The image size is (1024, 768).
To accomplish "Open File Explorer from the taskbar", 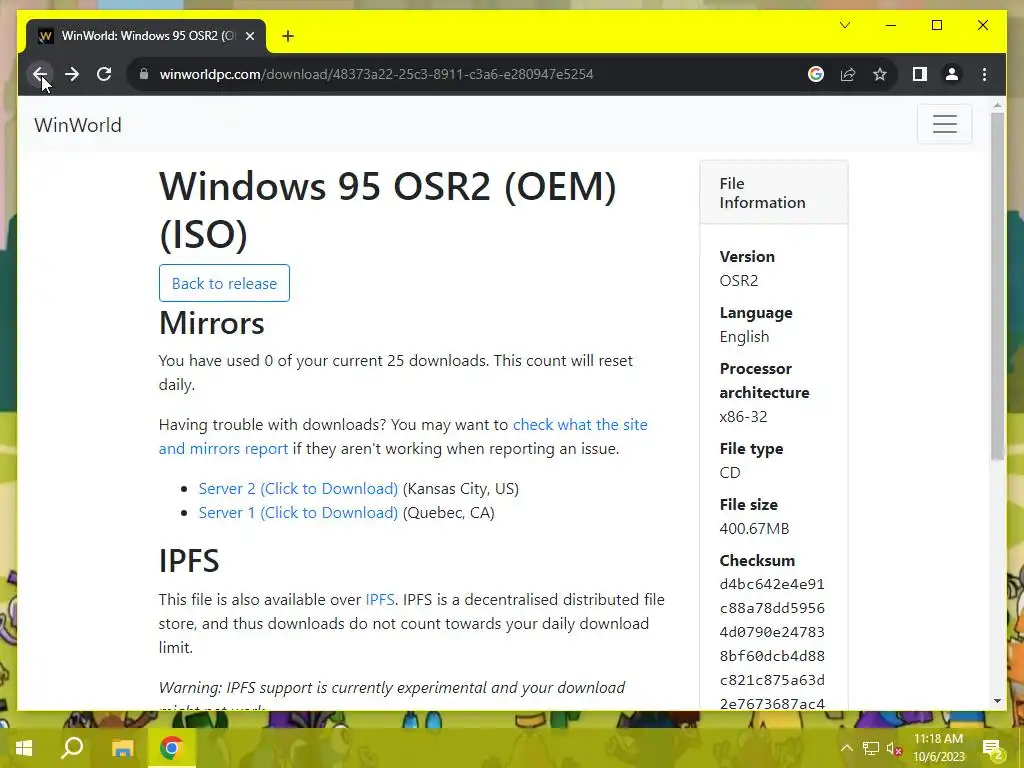I will 122,748.
